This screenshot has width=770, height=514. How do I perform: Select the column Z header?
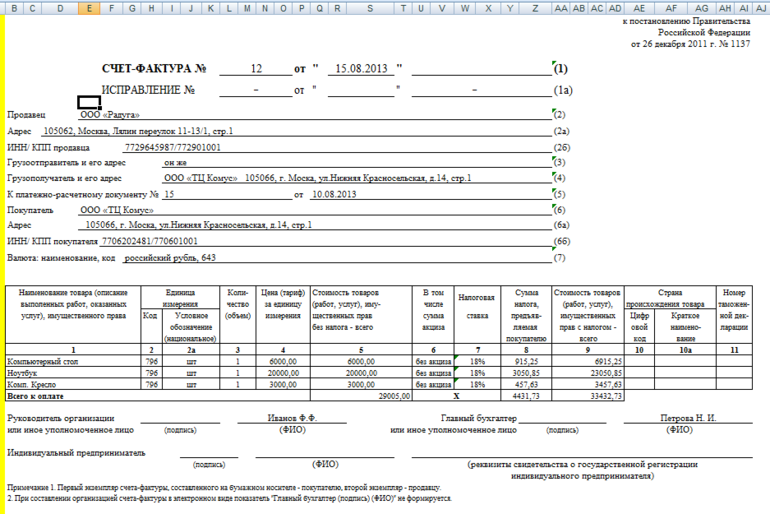[536, 8]
